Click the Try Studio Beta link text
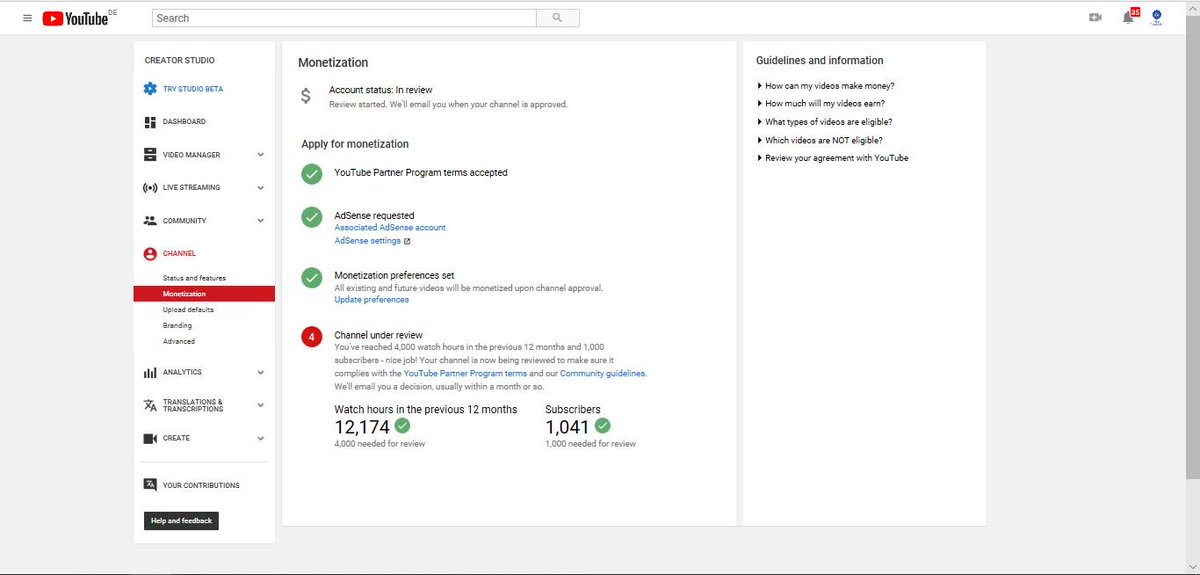1200x575 pixels. coord(193,89)
